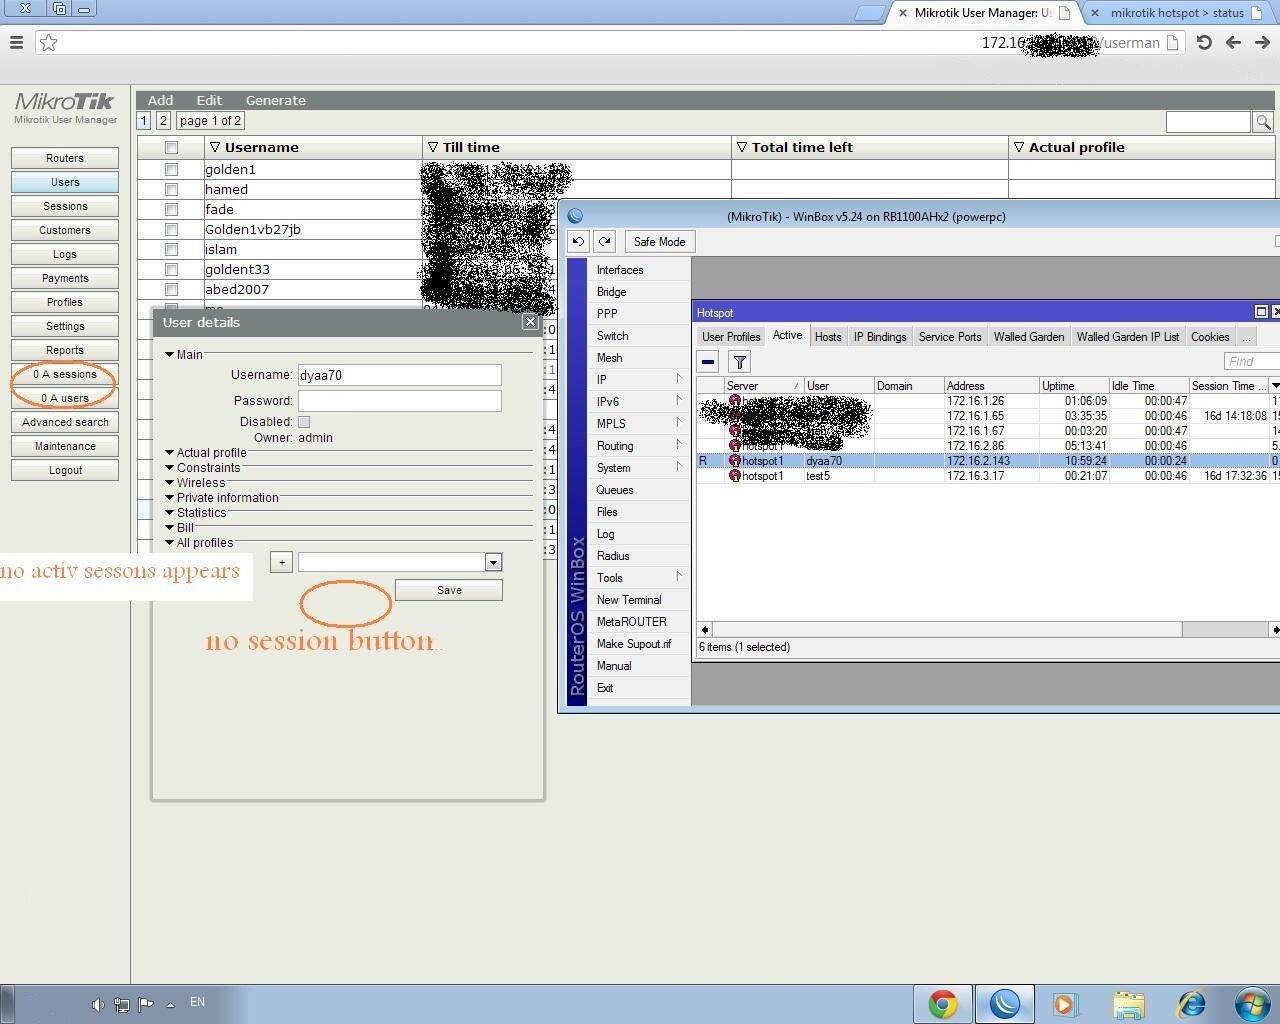Open the Add menu in User Manager

pyautogui.click(x=160, y=100)
